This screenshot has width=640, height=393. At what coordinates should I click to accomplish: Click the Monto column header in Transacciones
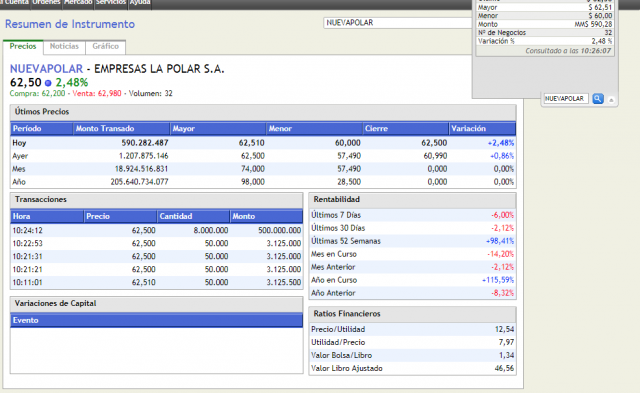(266, 216)
